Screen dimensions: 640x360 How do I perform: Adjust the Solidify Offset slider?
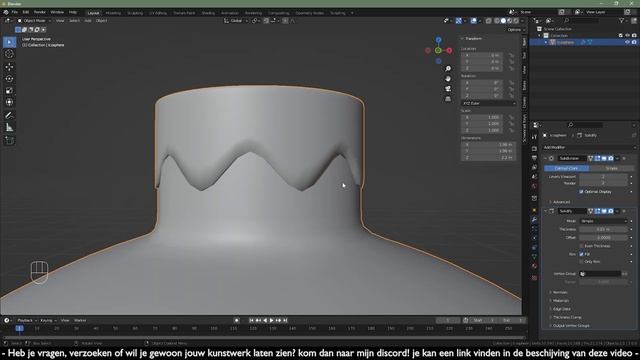604,238
